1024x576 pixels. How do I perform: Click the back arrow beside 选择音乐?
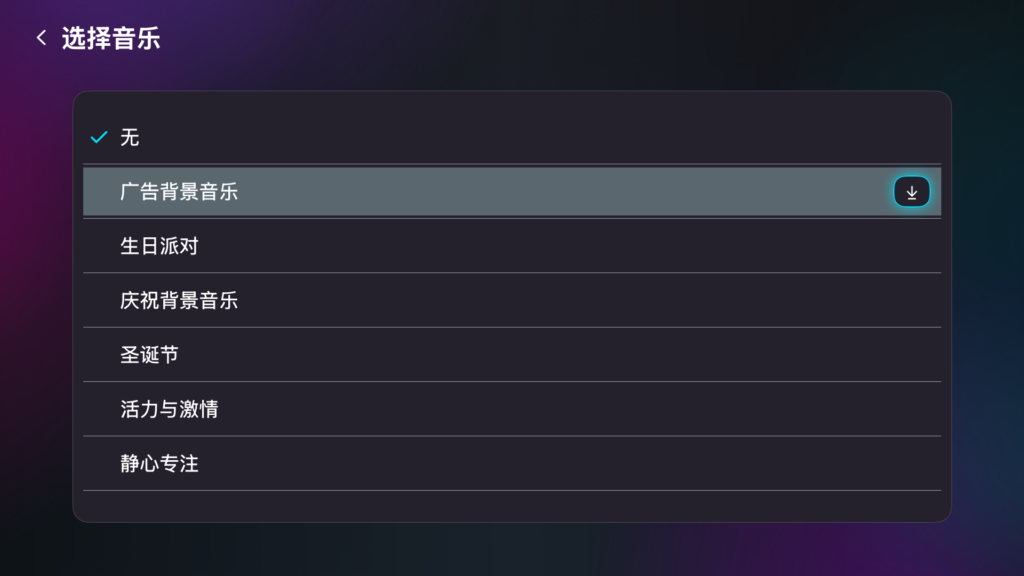click(x=41, y=39)
